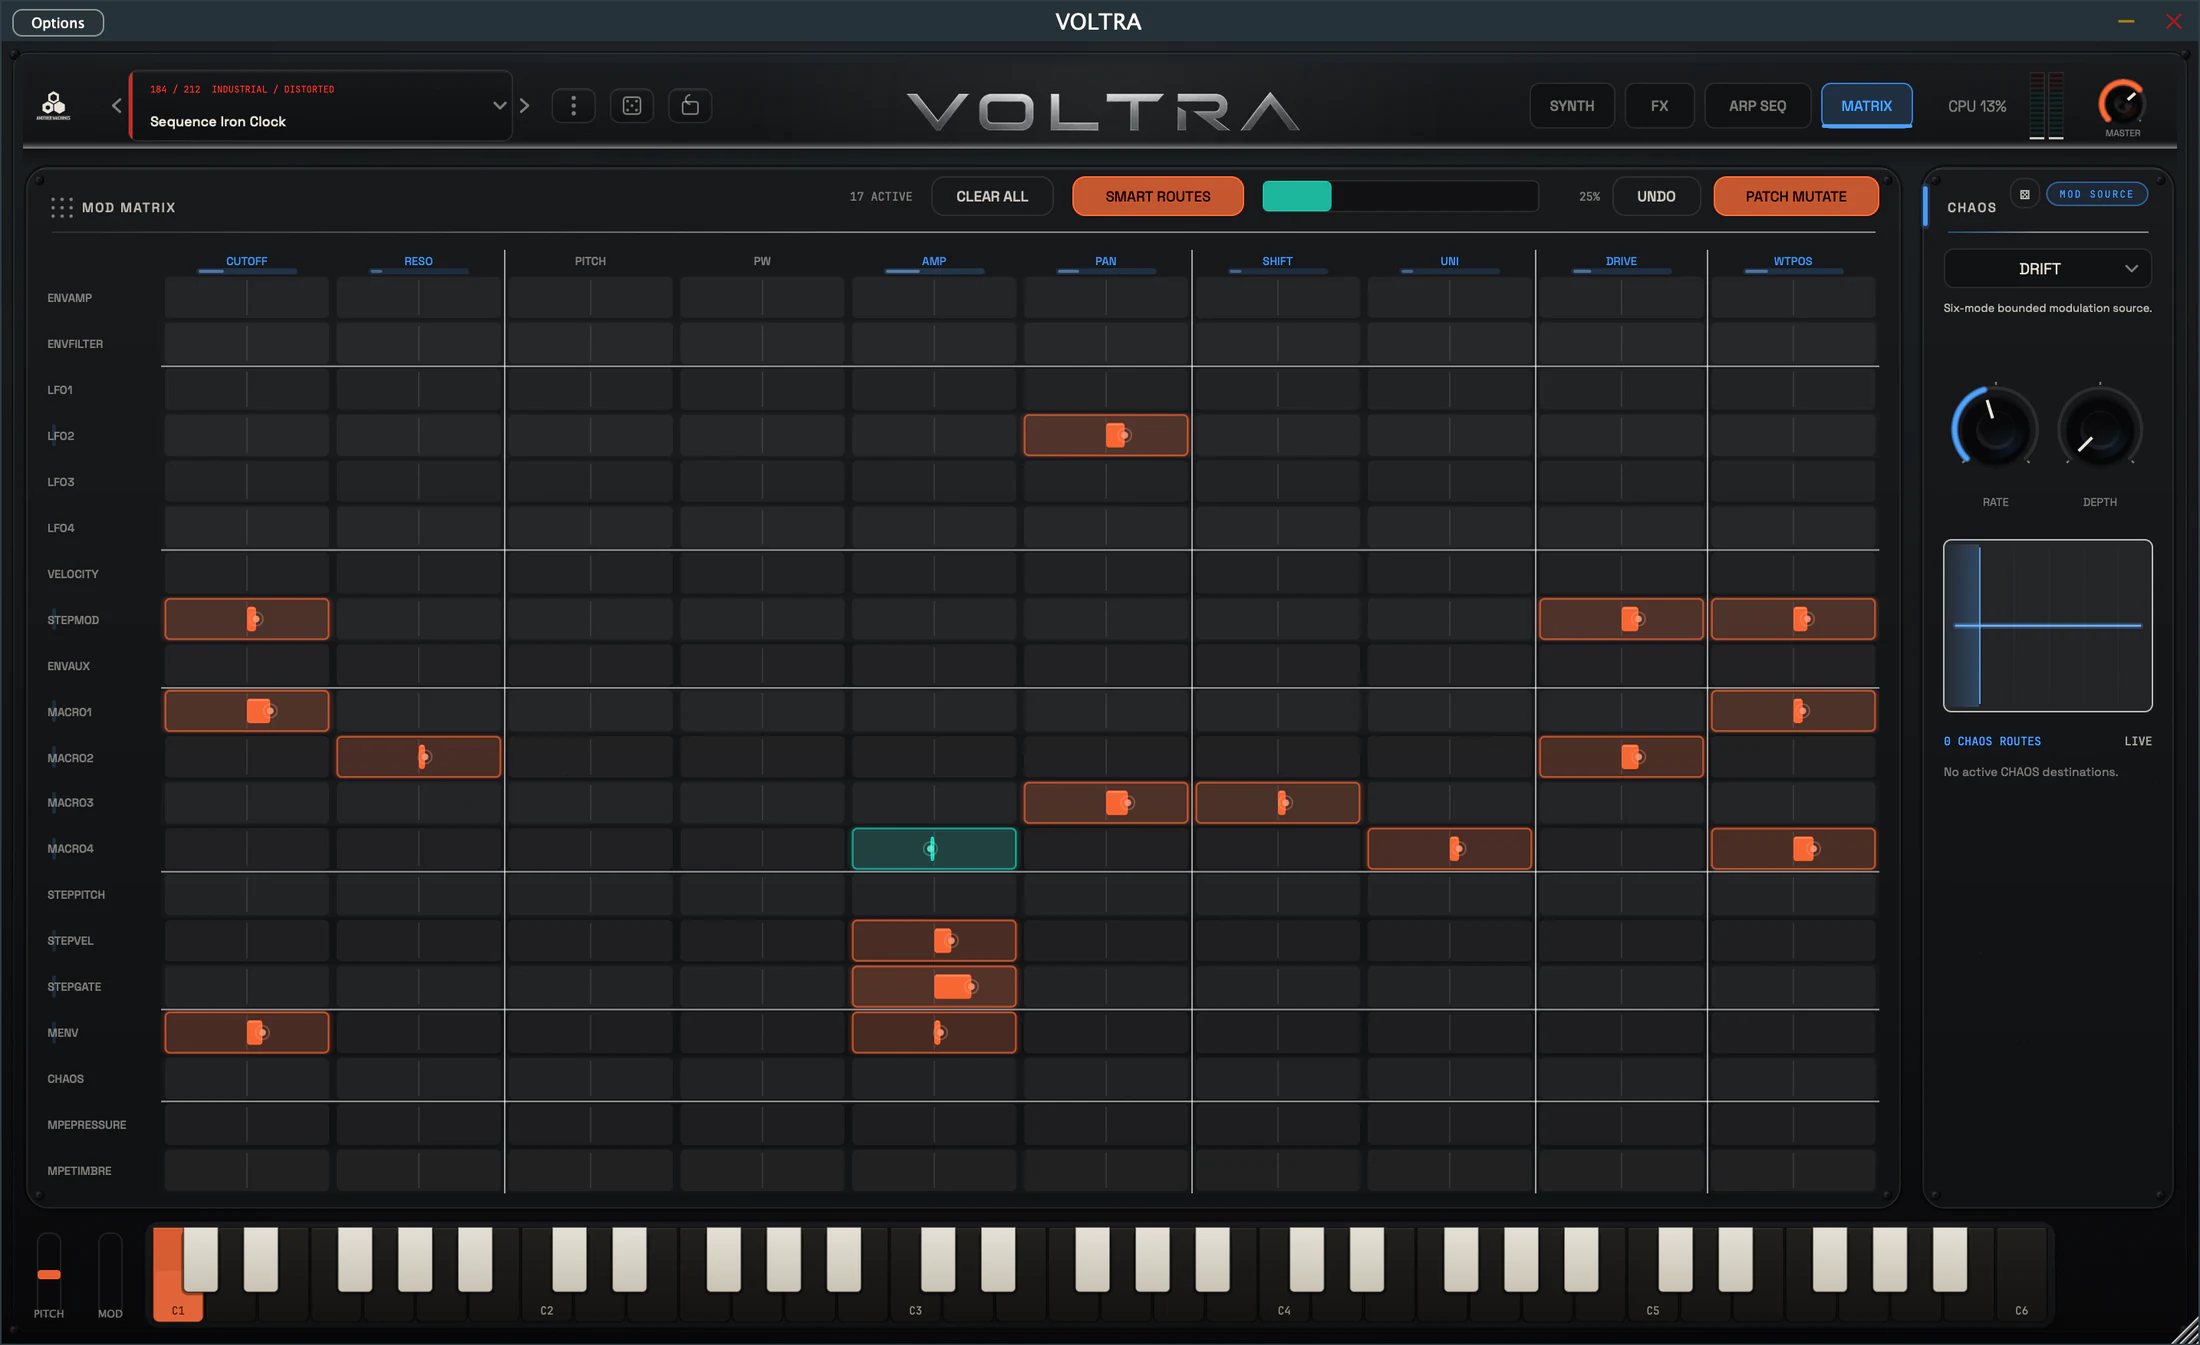Click the MASTER volume knob
This screenshot has height=1345, width=2200.
(x=2122, y=102)
